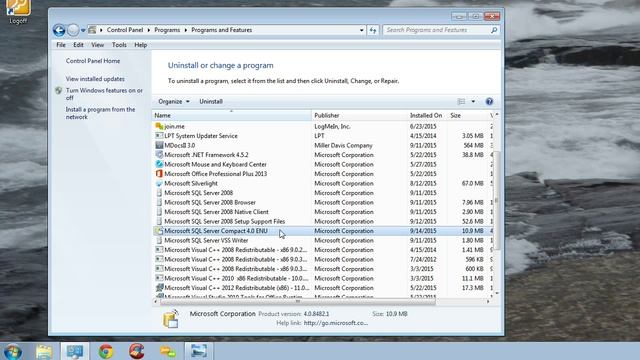The image size is (640, 360).
Task: Open the Tools menu
Action: (119, 45)
